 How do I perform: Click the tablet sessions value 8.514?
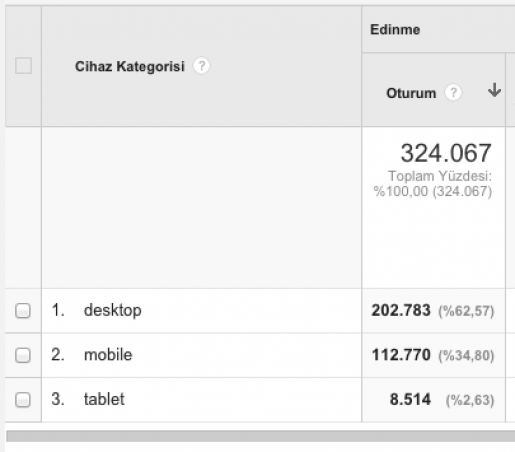pyautogui.click(x=410, y=399)
